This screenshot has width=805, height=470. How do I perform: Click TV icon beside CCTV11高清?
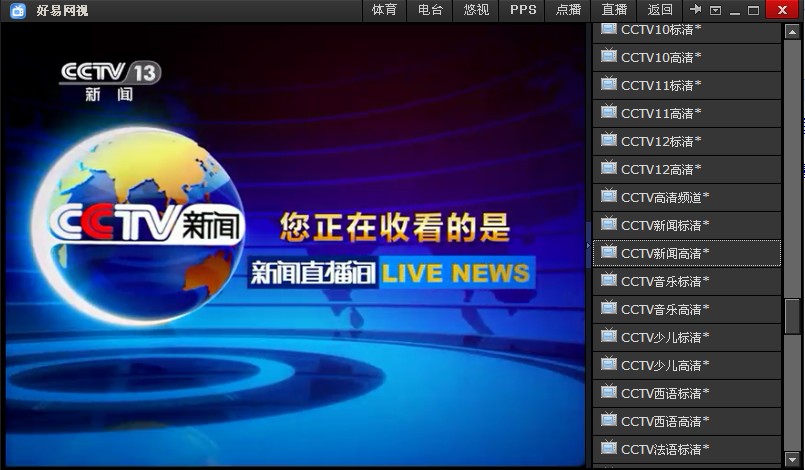point(608,111)
